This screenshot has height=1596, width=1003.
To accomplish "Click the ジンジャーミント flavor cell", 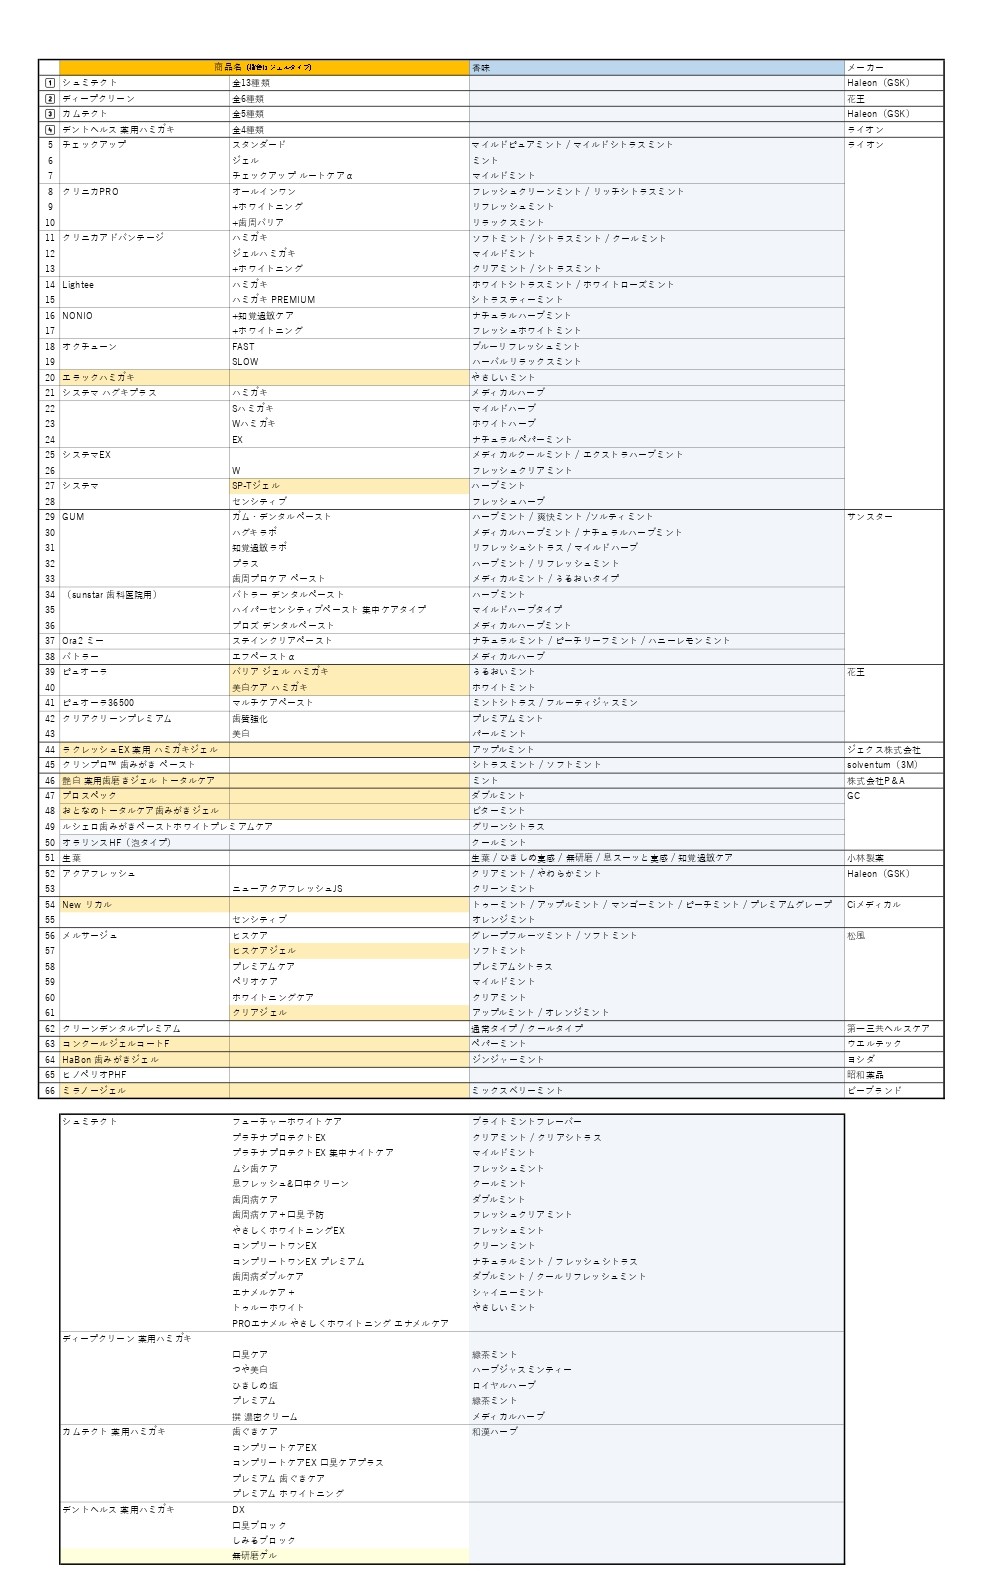I will pyautogui.click(x=657, y=1060).
